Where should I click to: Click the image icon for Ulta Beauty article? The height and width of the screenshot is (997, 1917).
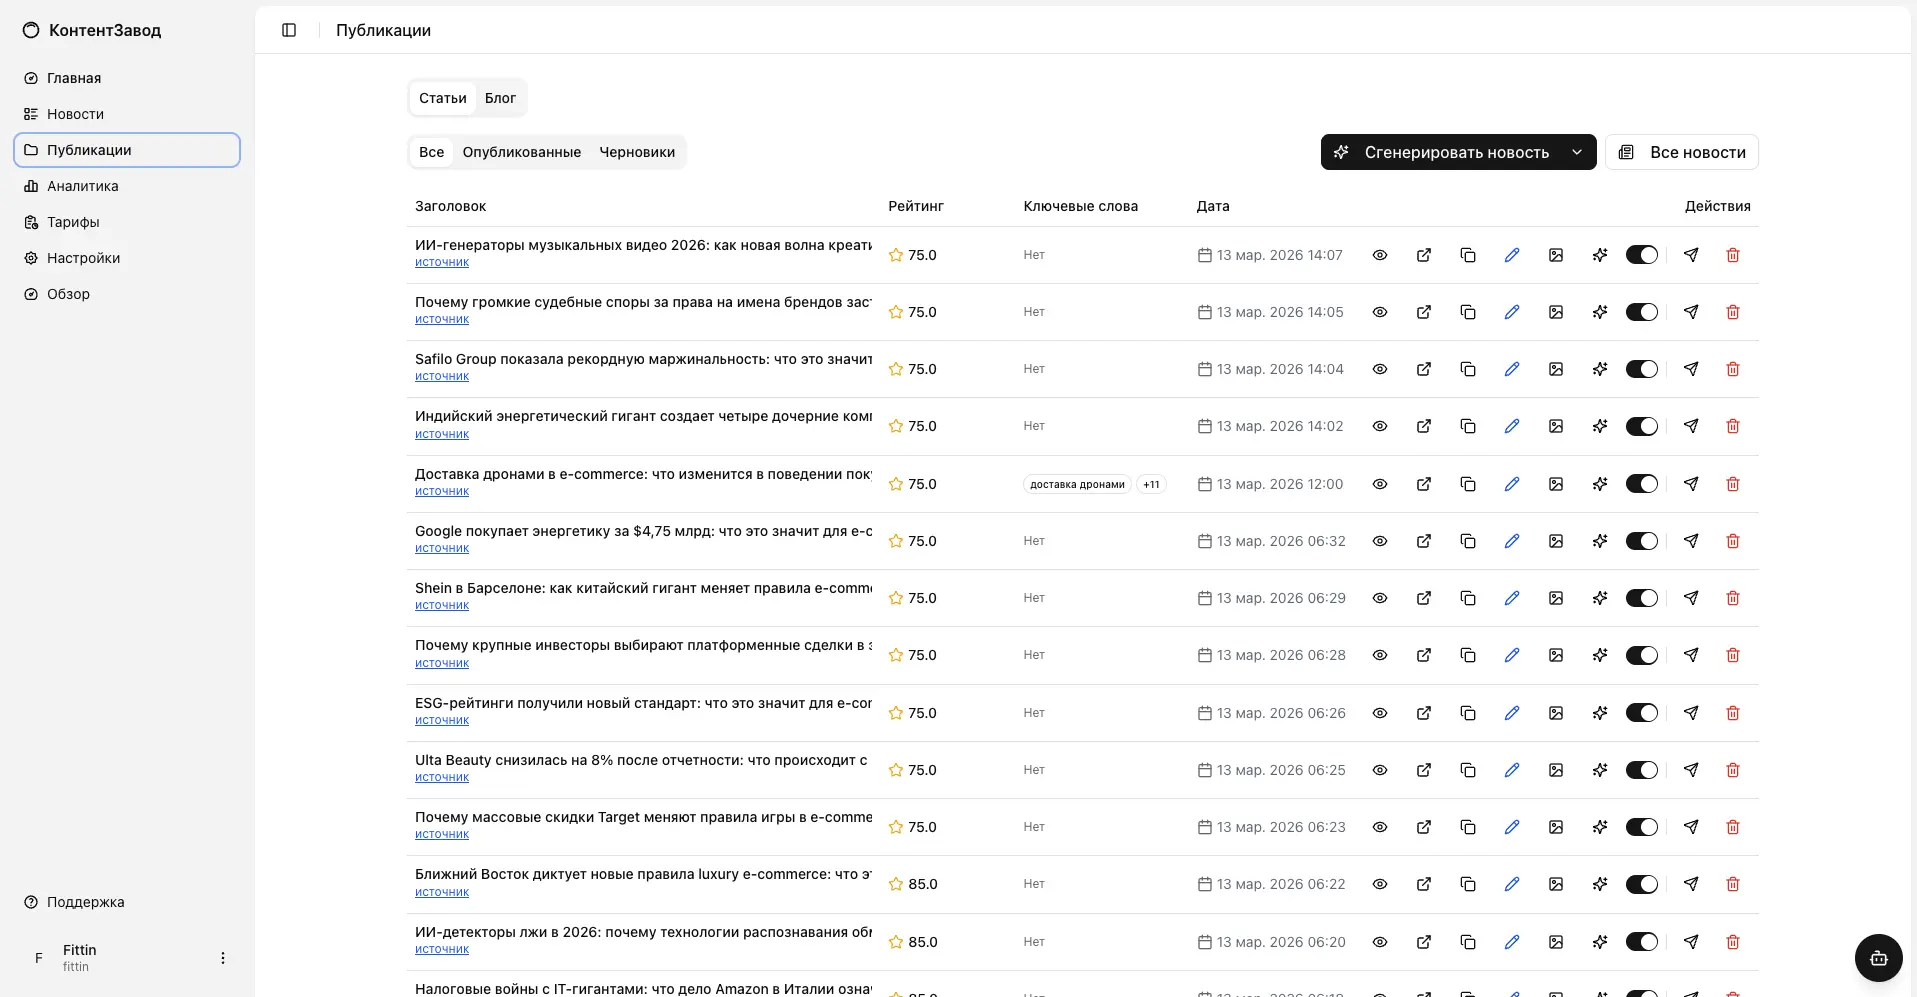(x=1555, y=770)
